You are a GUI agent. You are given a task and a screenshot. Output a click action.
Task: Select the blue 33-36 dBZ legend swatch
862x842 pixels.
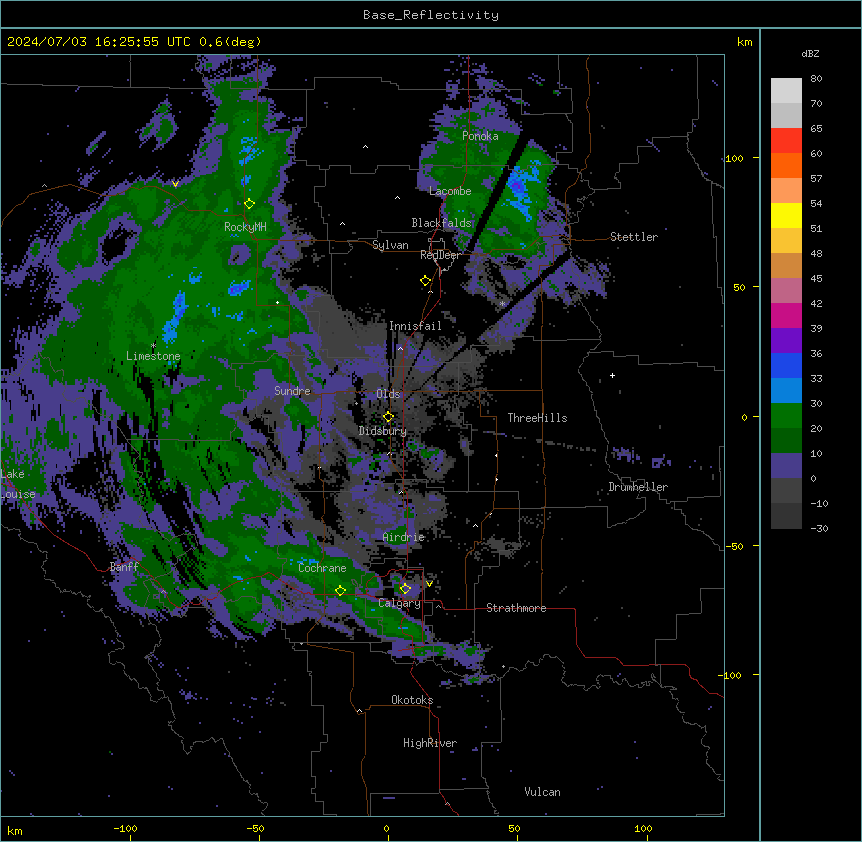point(786,366)
